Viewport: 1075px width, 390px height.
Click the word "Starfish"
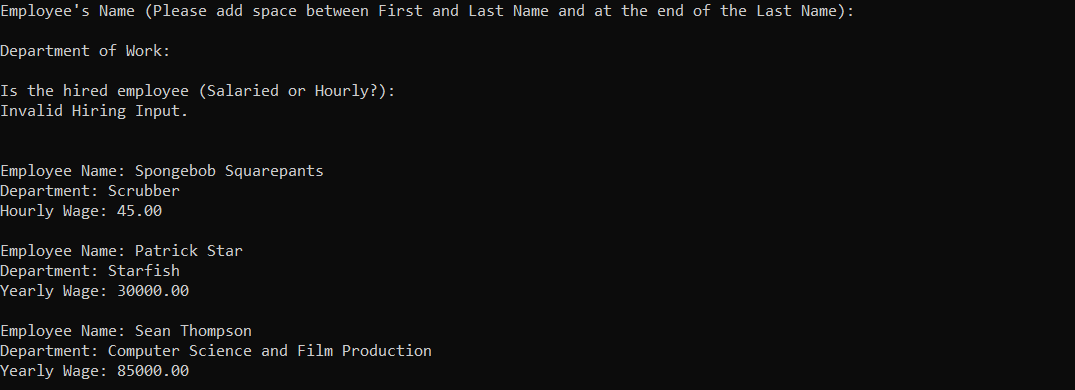(143, 271)
